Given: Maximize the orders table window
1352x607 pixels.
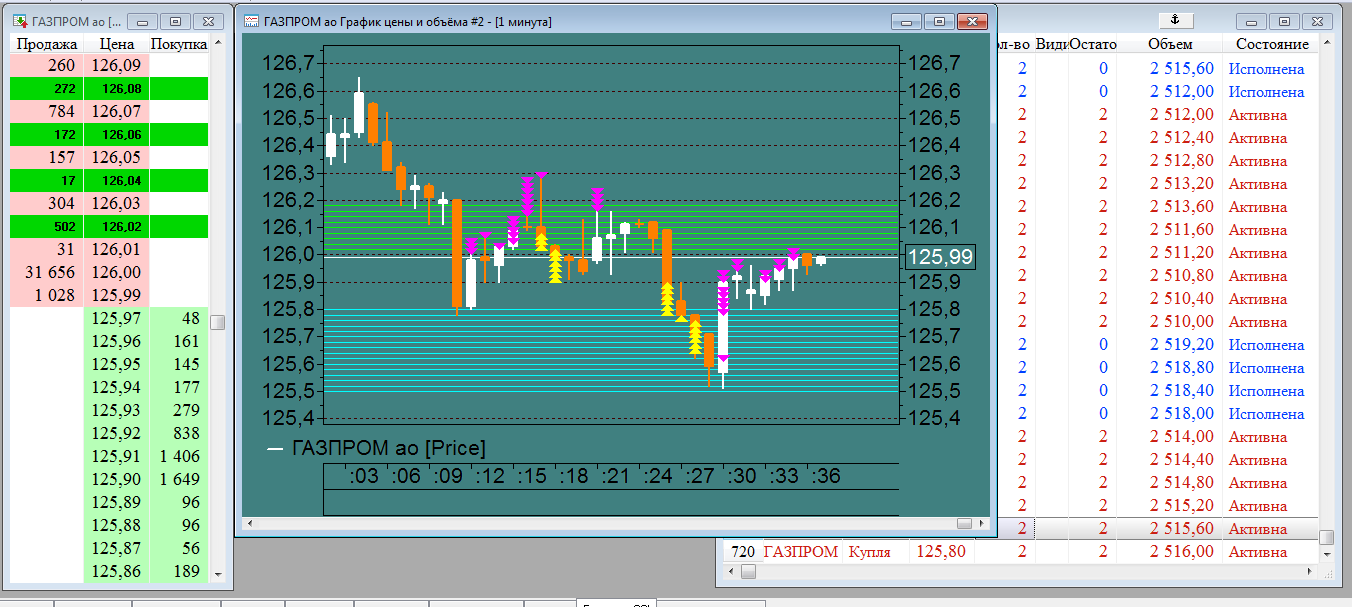Looking at the screenshot, I should click(x=1285, y=21).
